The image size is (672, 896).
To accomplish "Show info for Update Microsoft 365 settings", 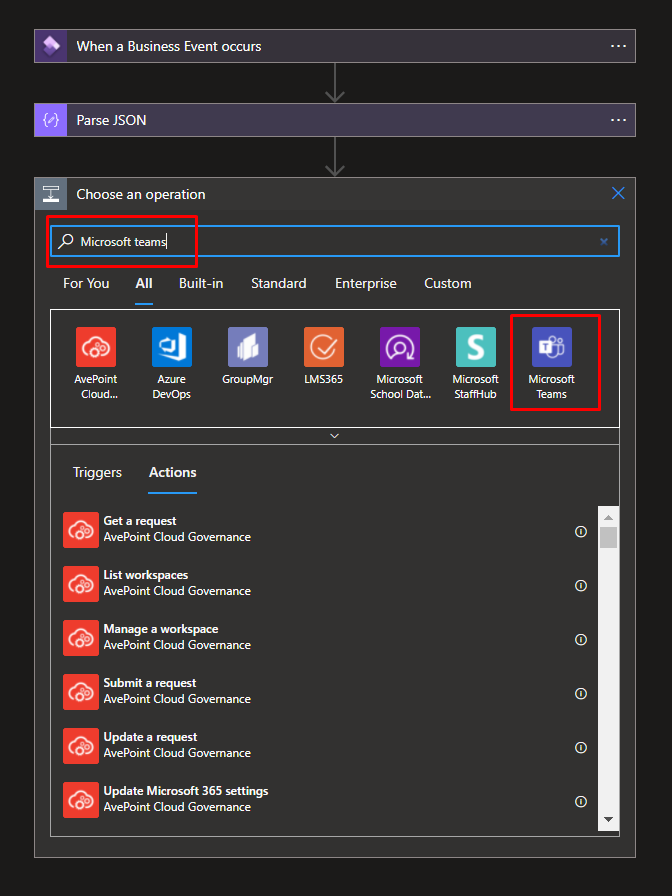I will [x=581, y=802].
